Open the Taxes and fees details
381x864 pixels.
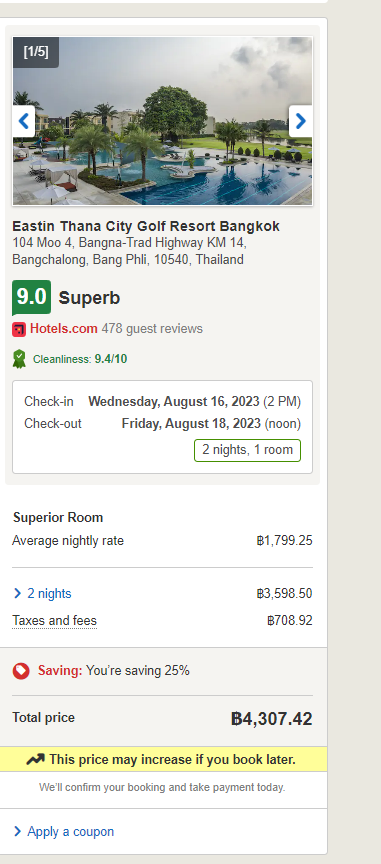pyautogui.click(x=55, y=621)
